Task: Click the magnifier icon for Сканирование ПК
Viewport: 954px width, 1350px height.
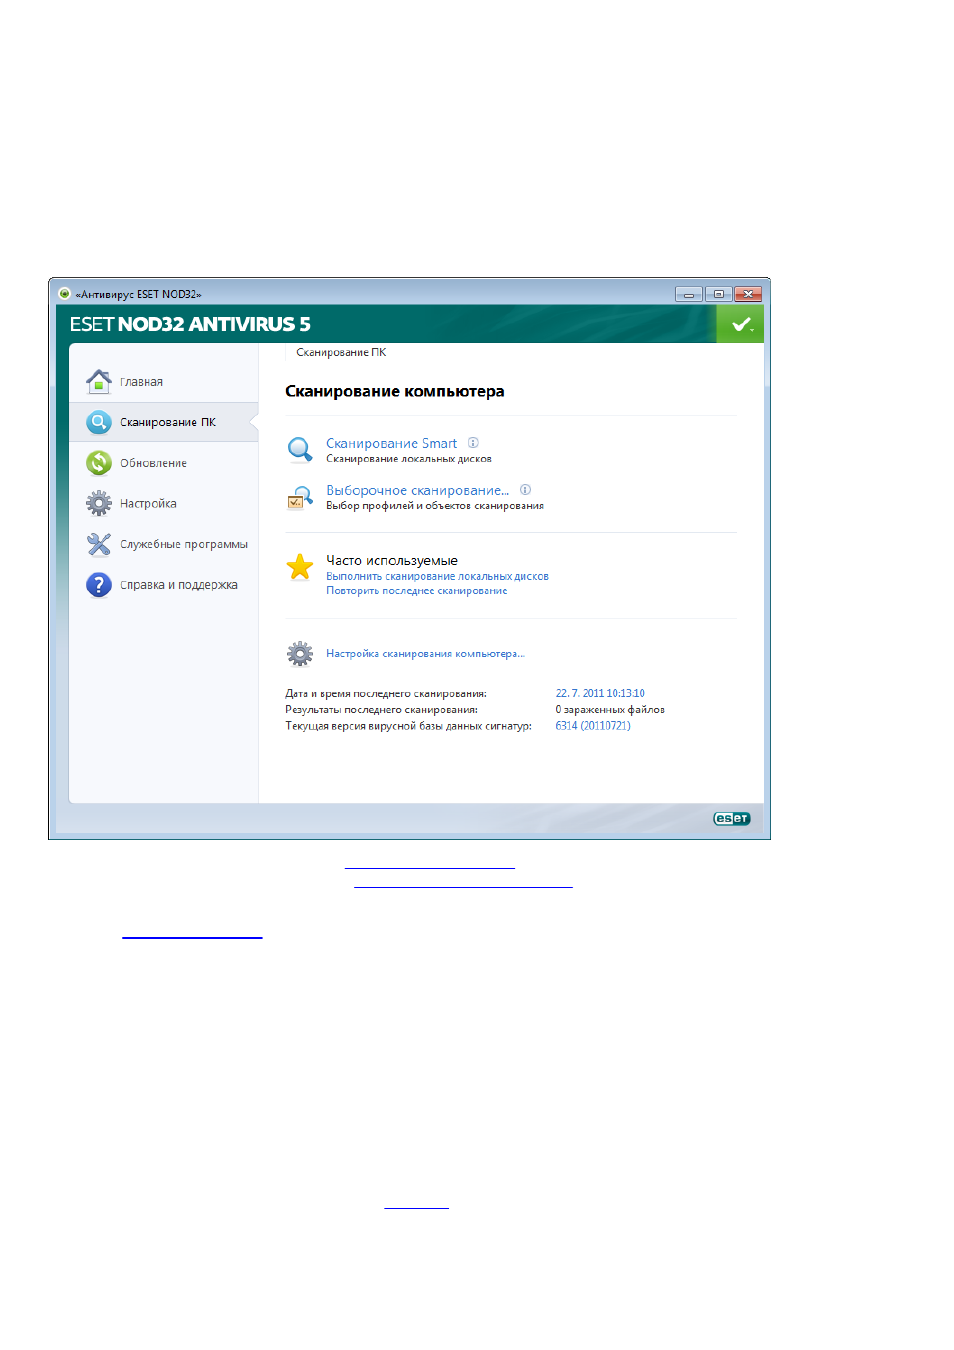Action: click(98, 422)
